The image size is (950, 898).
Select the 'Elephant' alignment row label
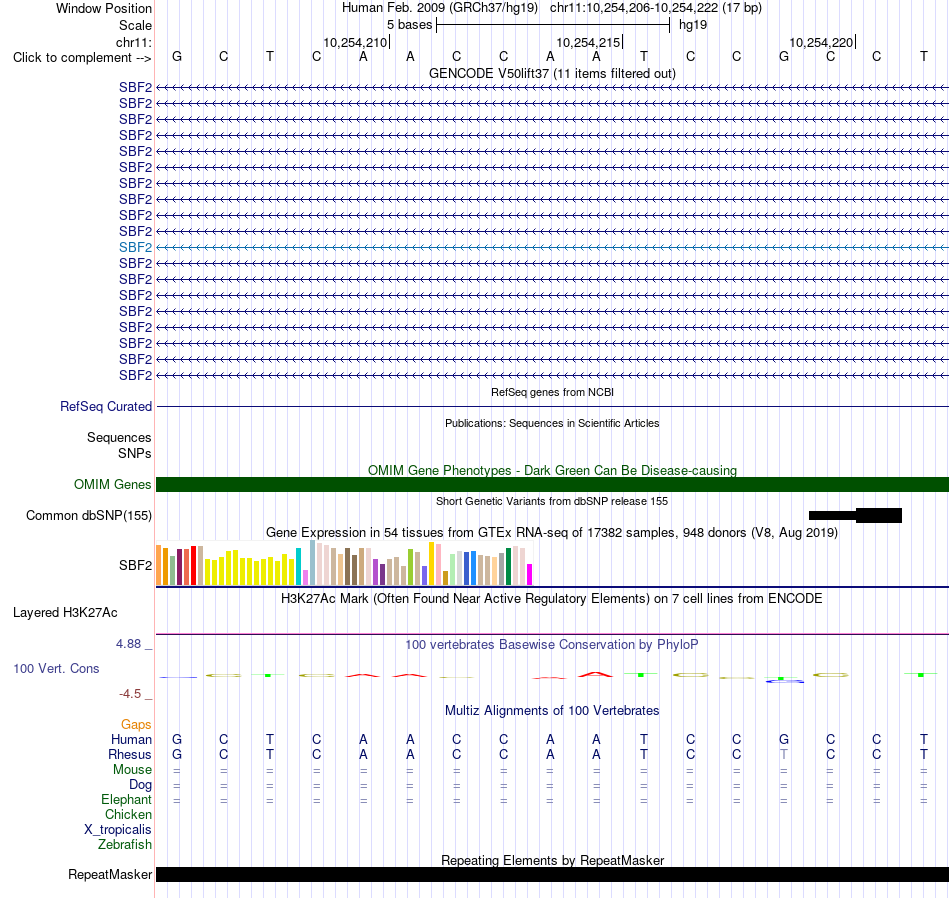pos(126,800)
